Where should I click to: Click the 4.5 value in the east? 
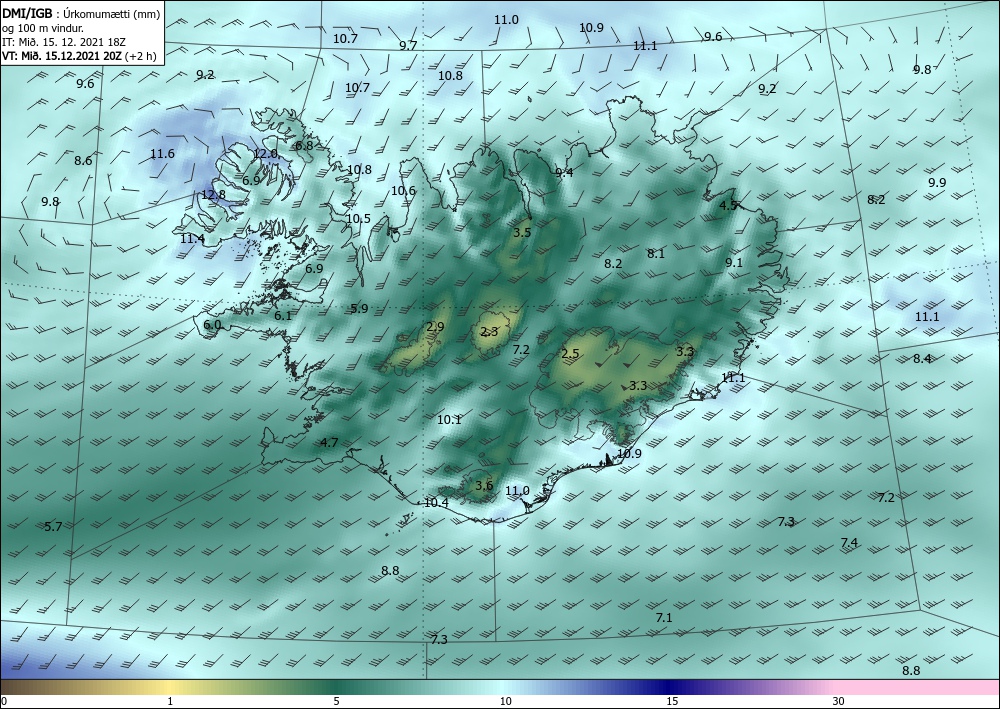(728, 205)
